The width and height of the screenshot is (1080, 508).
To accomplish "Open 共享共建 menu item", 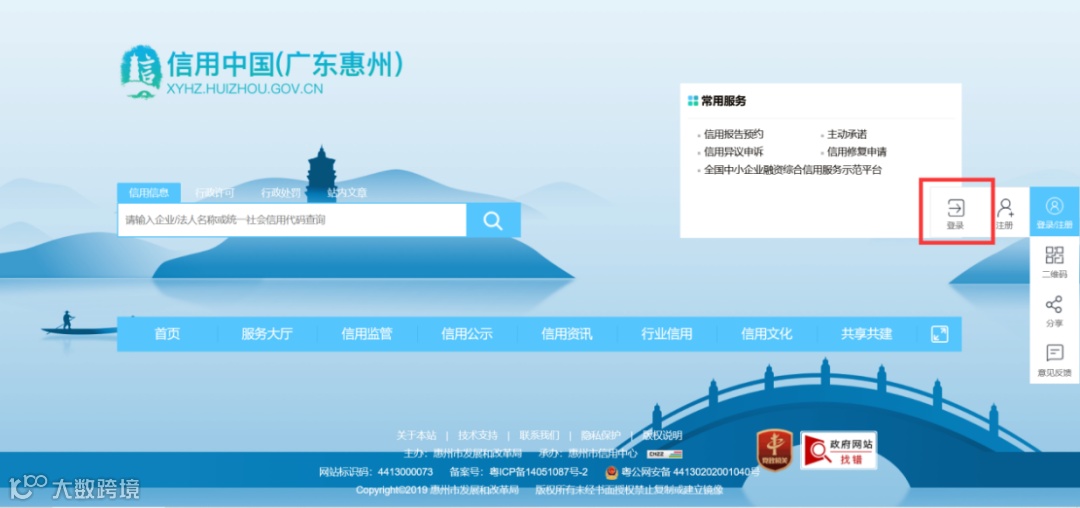I will point(866,334).
